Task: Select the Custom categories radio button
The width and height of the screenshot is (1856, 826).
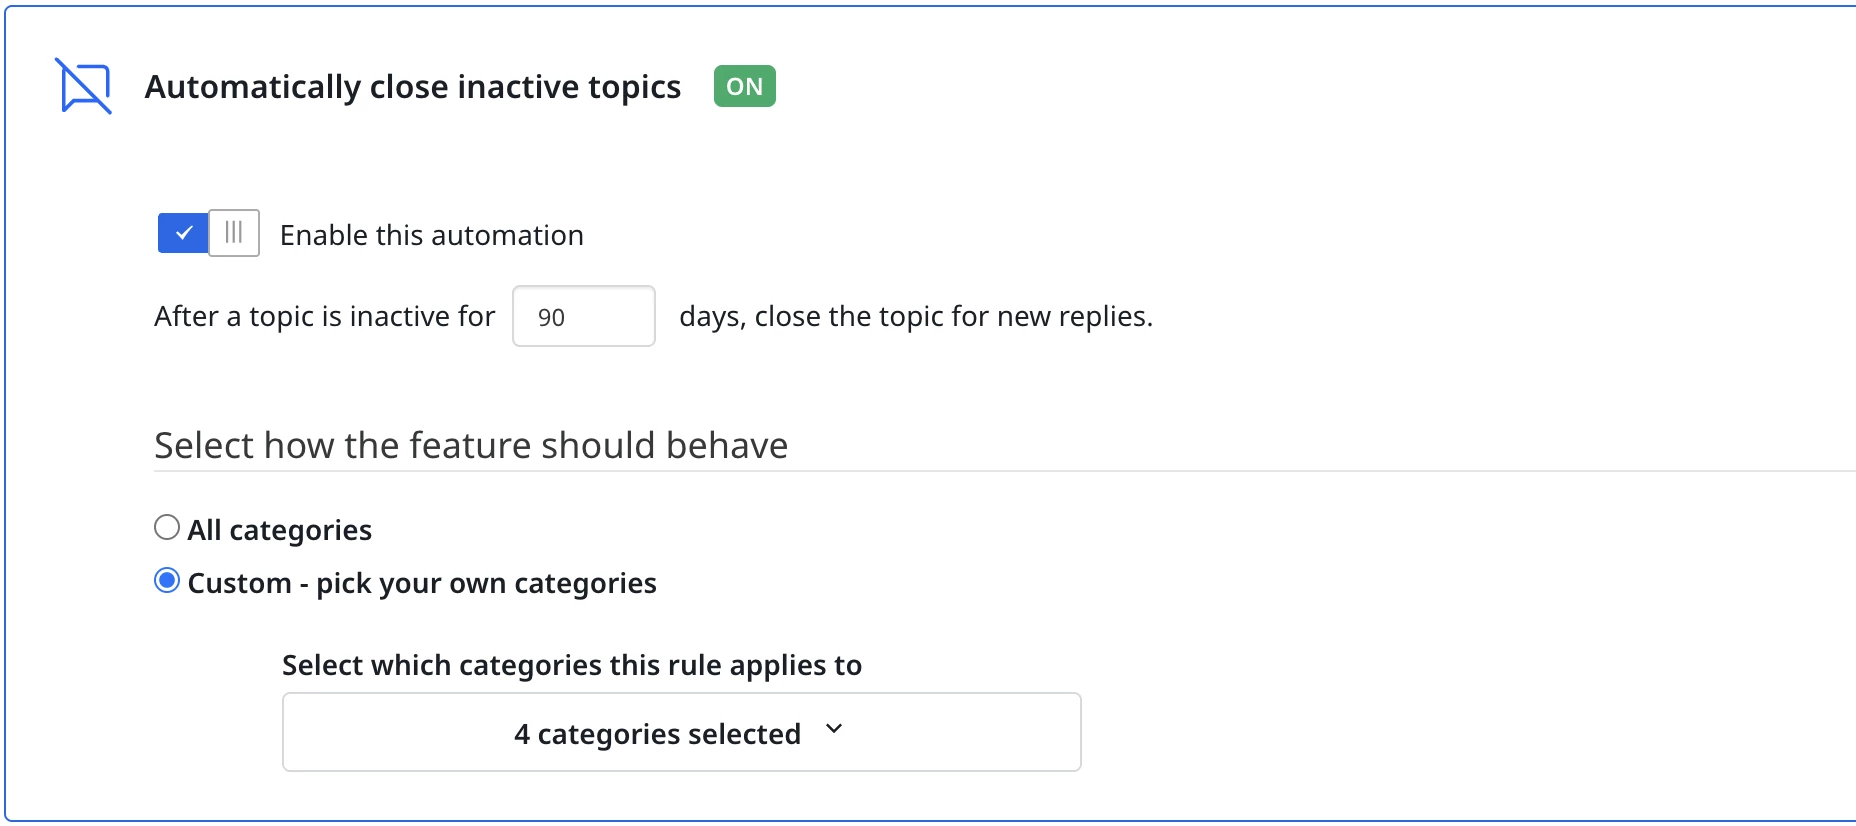Action: point(167,581)
